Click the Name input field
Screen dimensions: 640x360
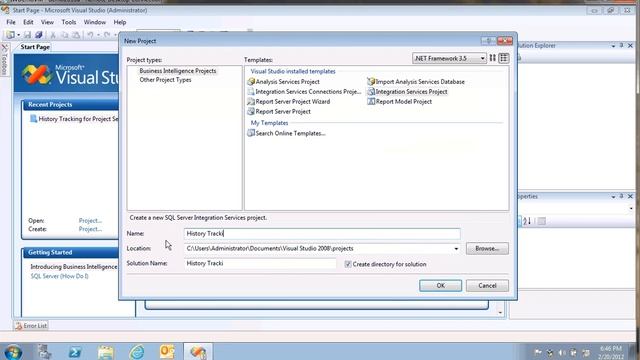pyautogui.click(x=322, y=233)
